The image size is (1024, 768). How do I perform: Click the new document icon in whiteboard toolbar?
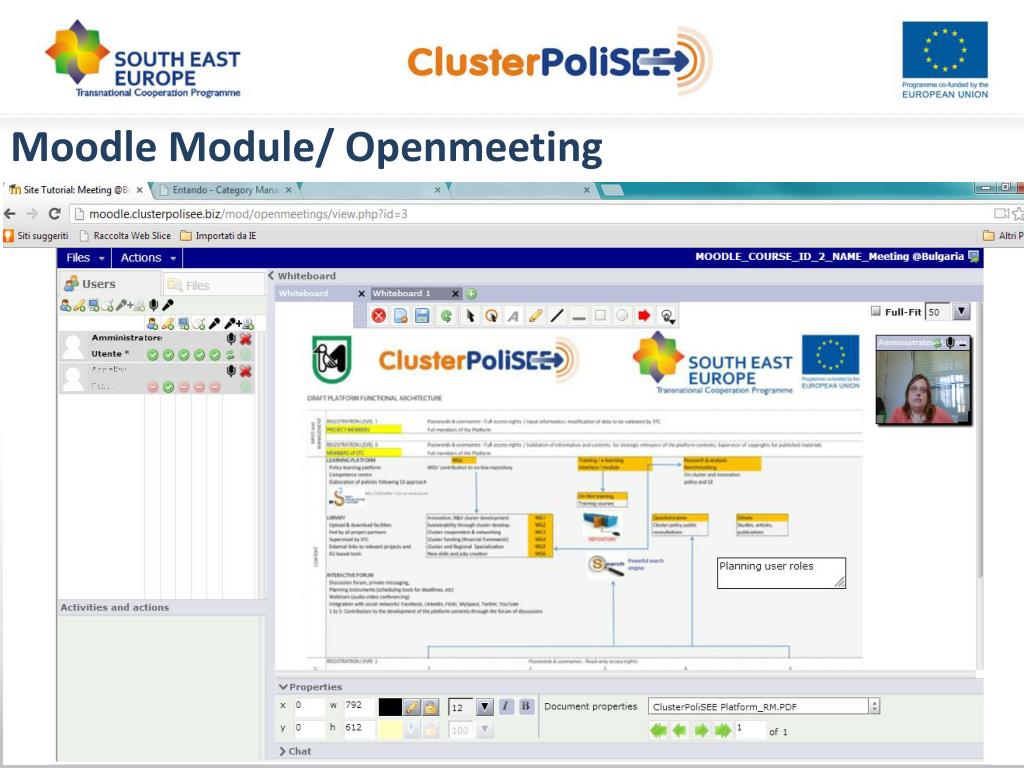pyautogui.click(x=400, y=316)
